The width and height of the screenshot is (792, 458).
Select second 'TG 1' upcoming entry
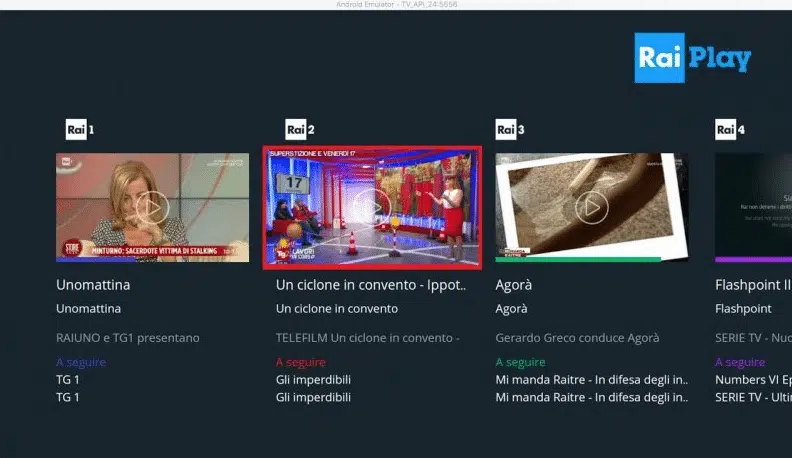tap(68, 397)
